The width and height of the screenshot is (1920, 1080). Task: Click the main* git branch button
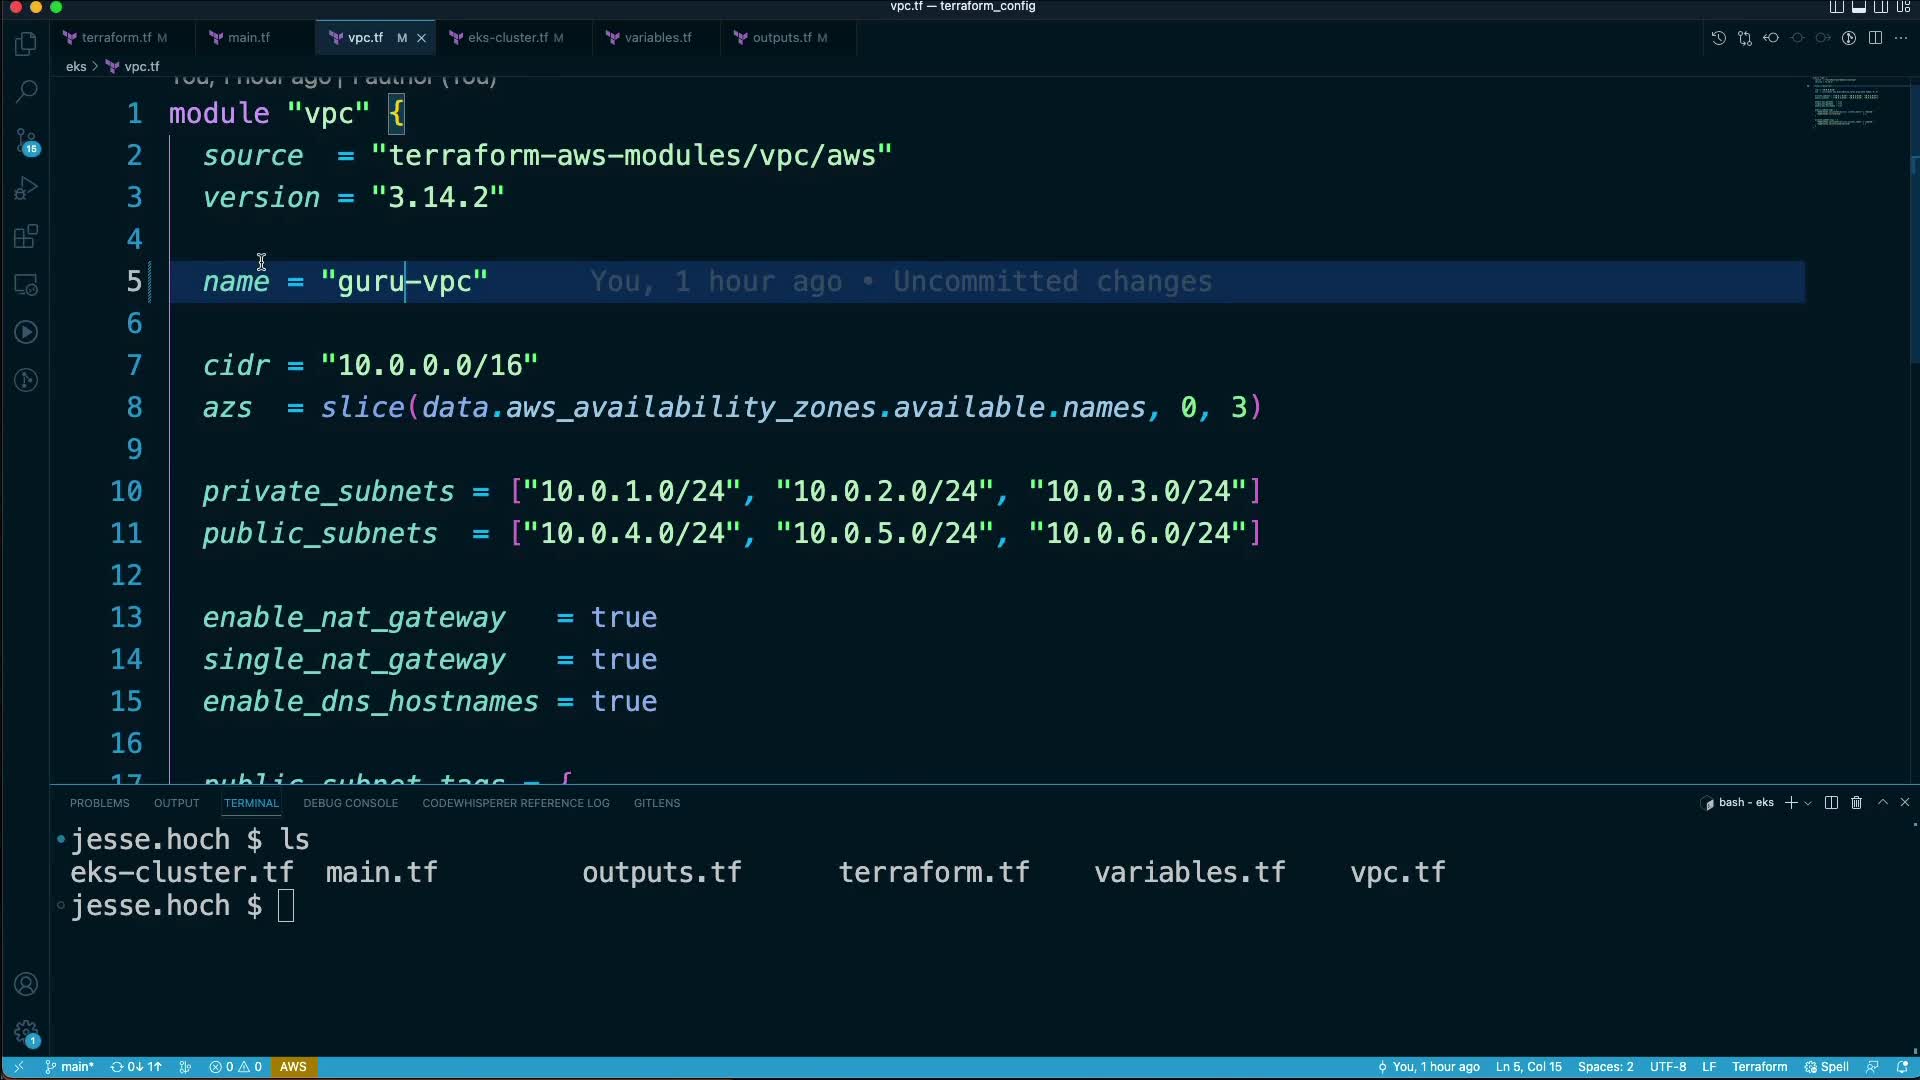[x=70, y=1067]
